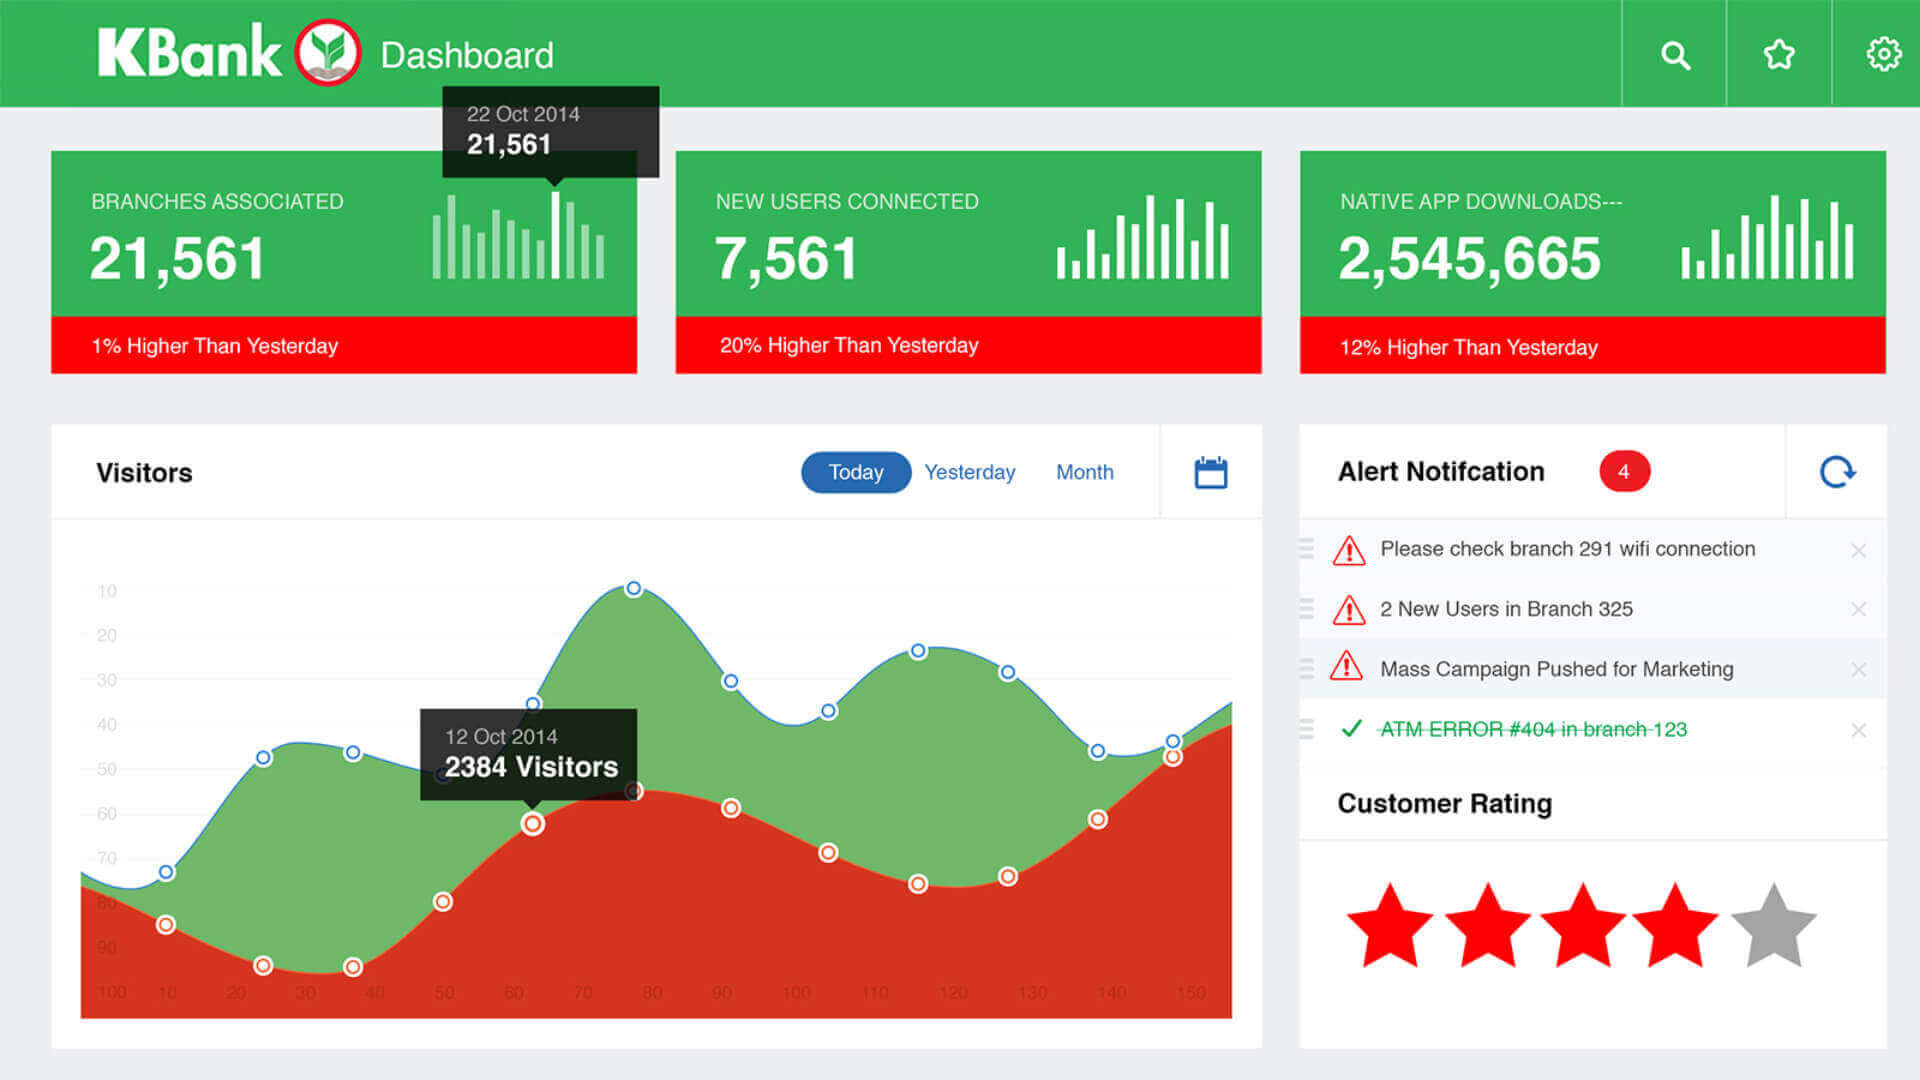Screen dimensions: 1920x1080
Task: Open the calendar date picker icon
Action: [1210, 472]
